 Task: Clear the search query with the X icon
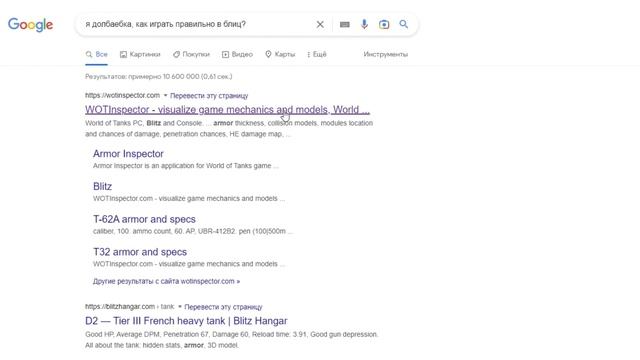pyautogui.click(x=320, y=24)
